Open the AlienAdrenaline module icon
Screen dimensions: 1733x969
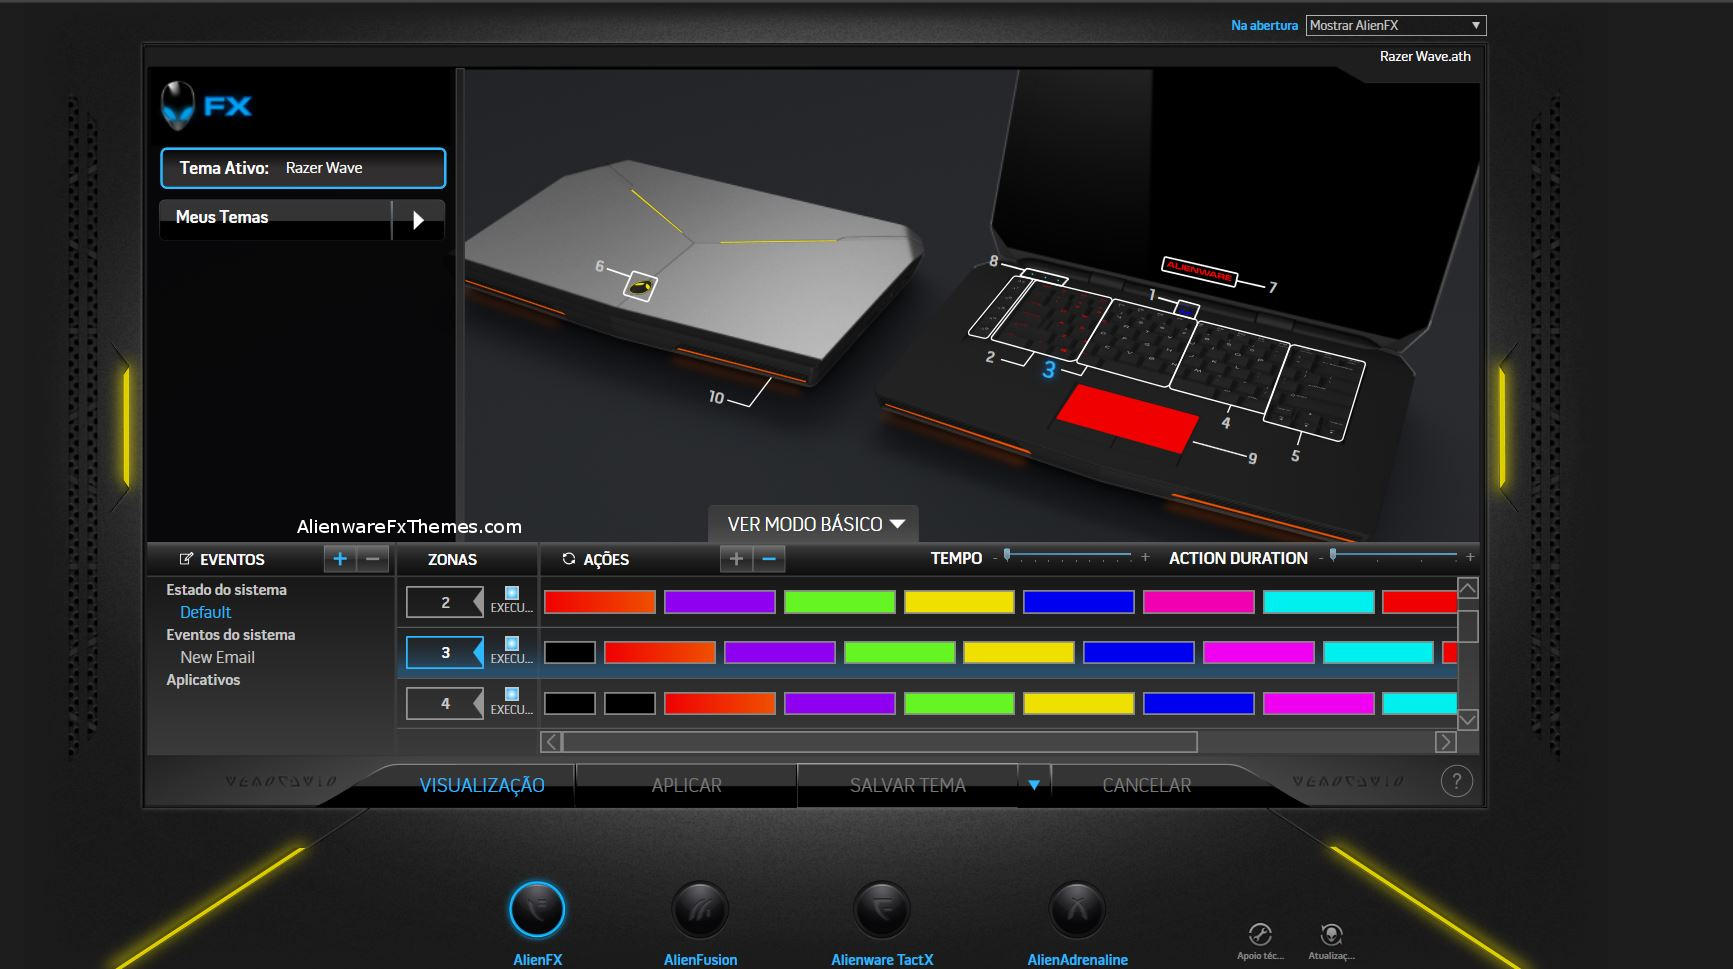[1077, 910]
